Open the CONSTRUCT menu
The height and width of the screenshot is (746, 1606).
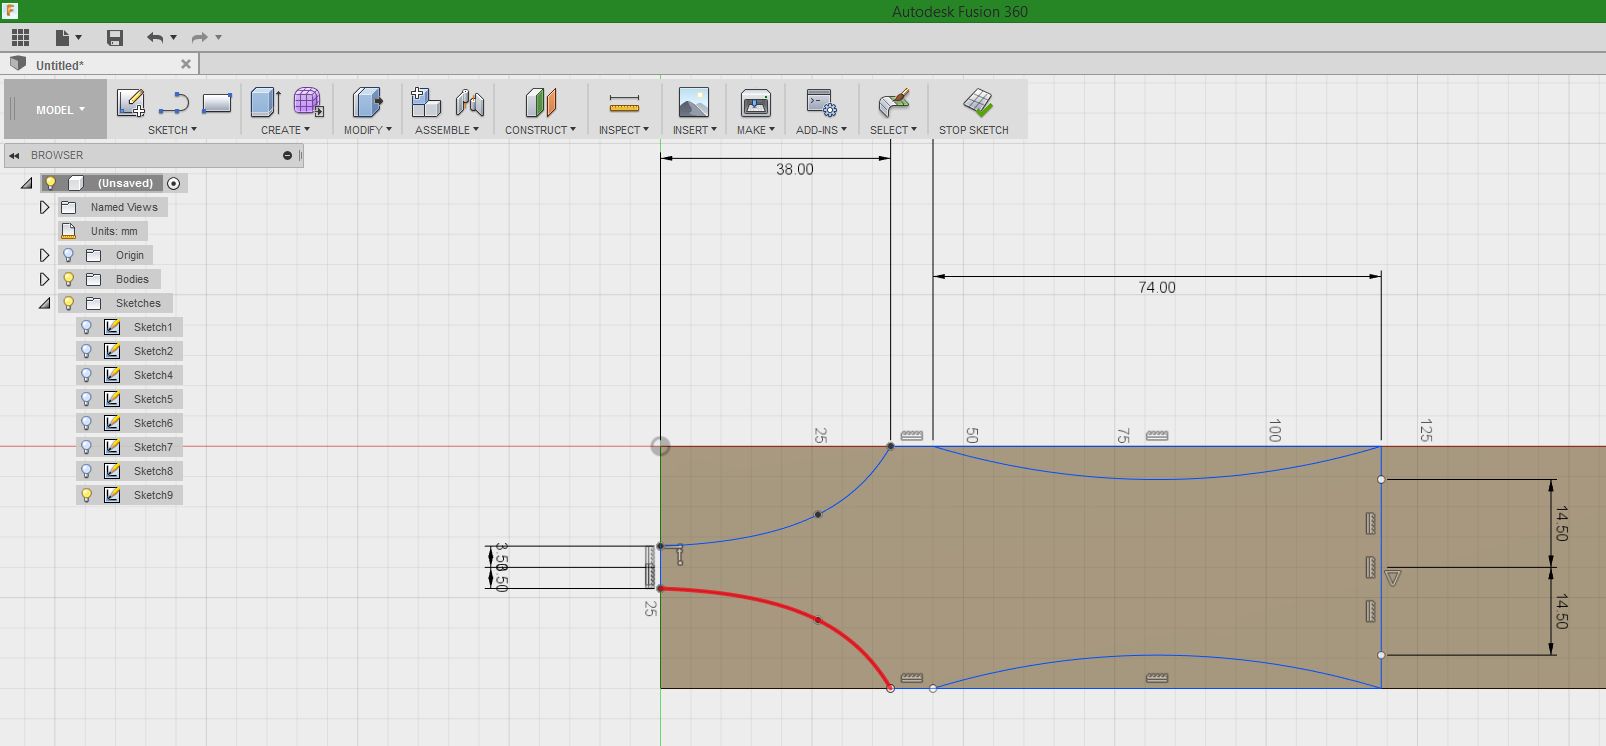click(540, 130)
